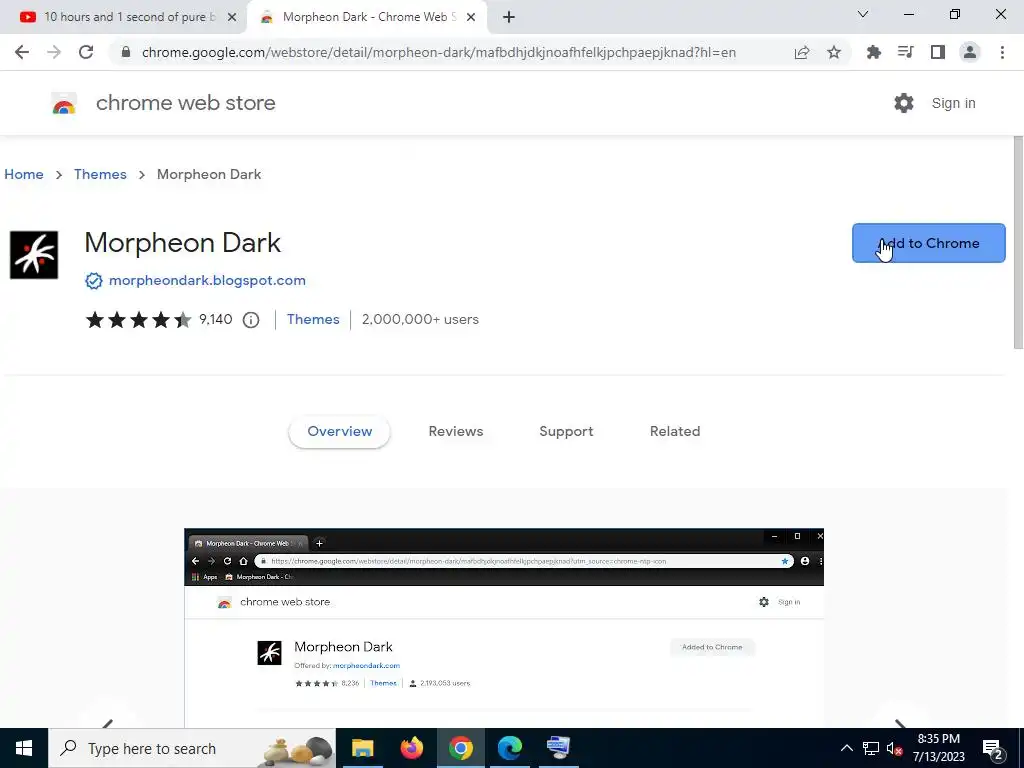Screen dimensions: 1024x768
Task: Click the Morpheon Dark theme icon
Action: 34,255
